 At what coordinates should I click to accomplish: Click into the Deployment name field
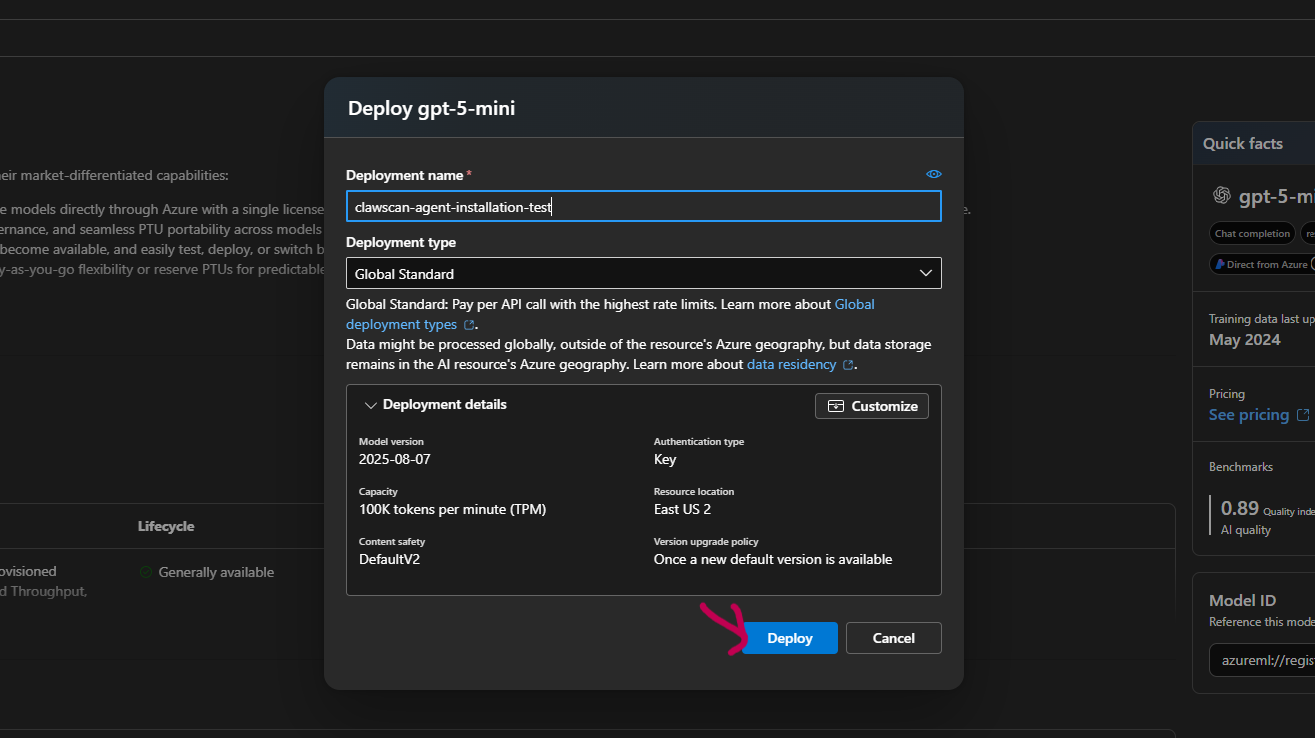pos(644,207)
